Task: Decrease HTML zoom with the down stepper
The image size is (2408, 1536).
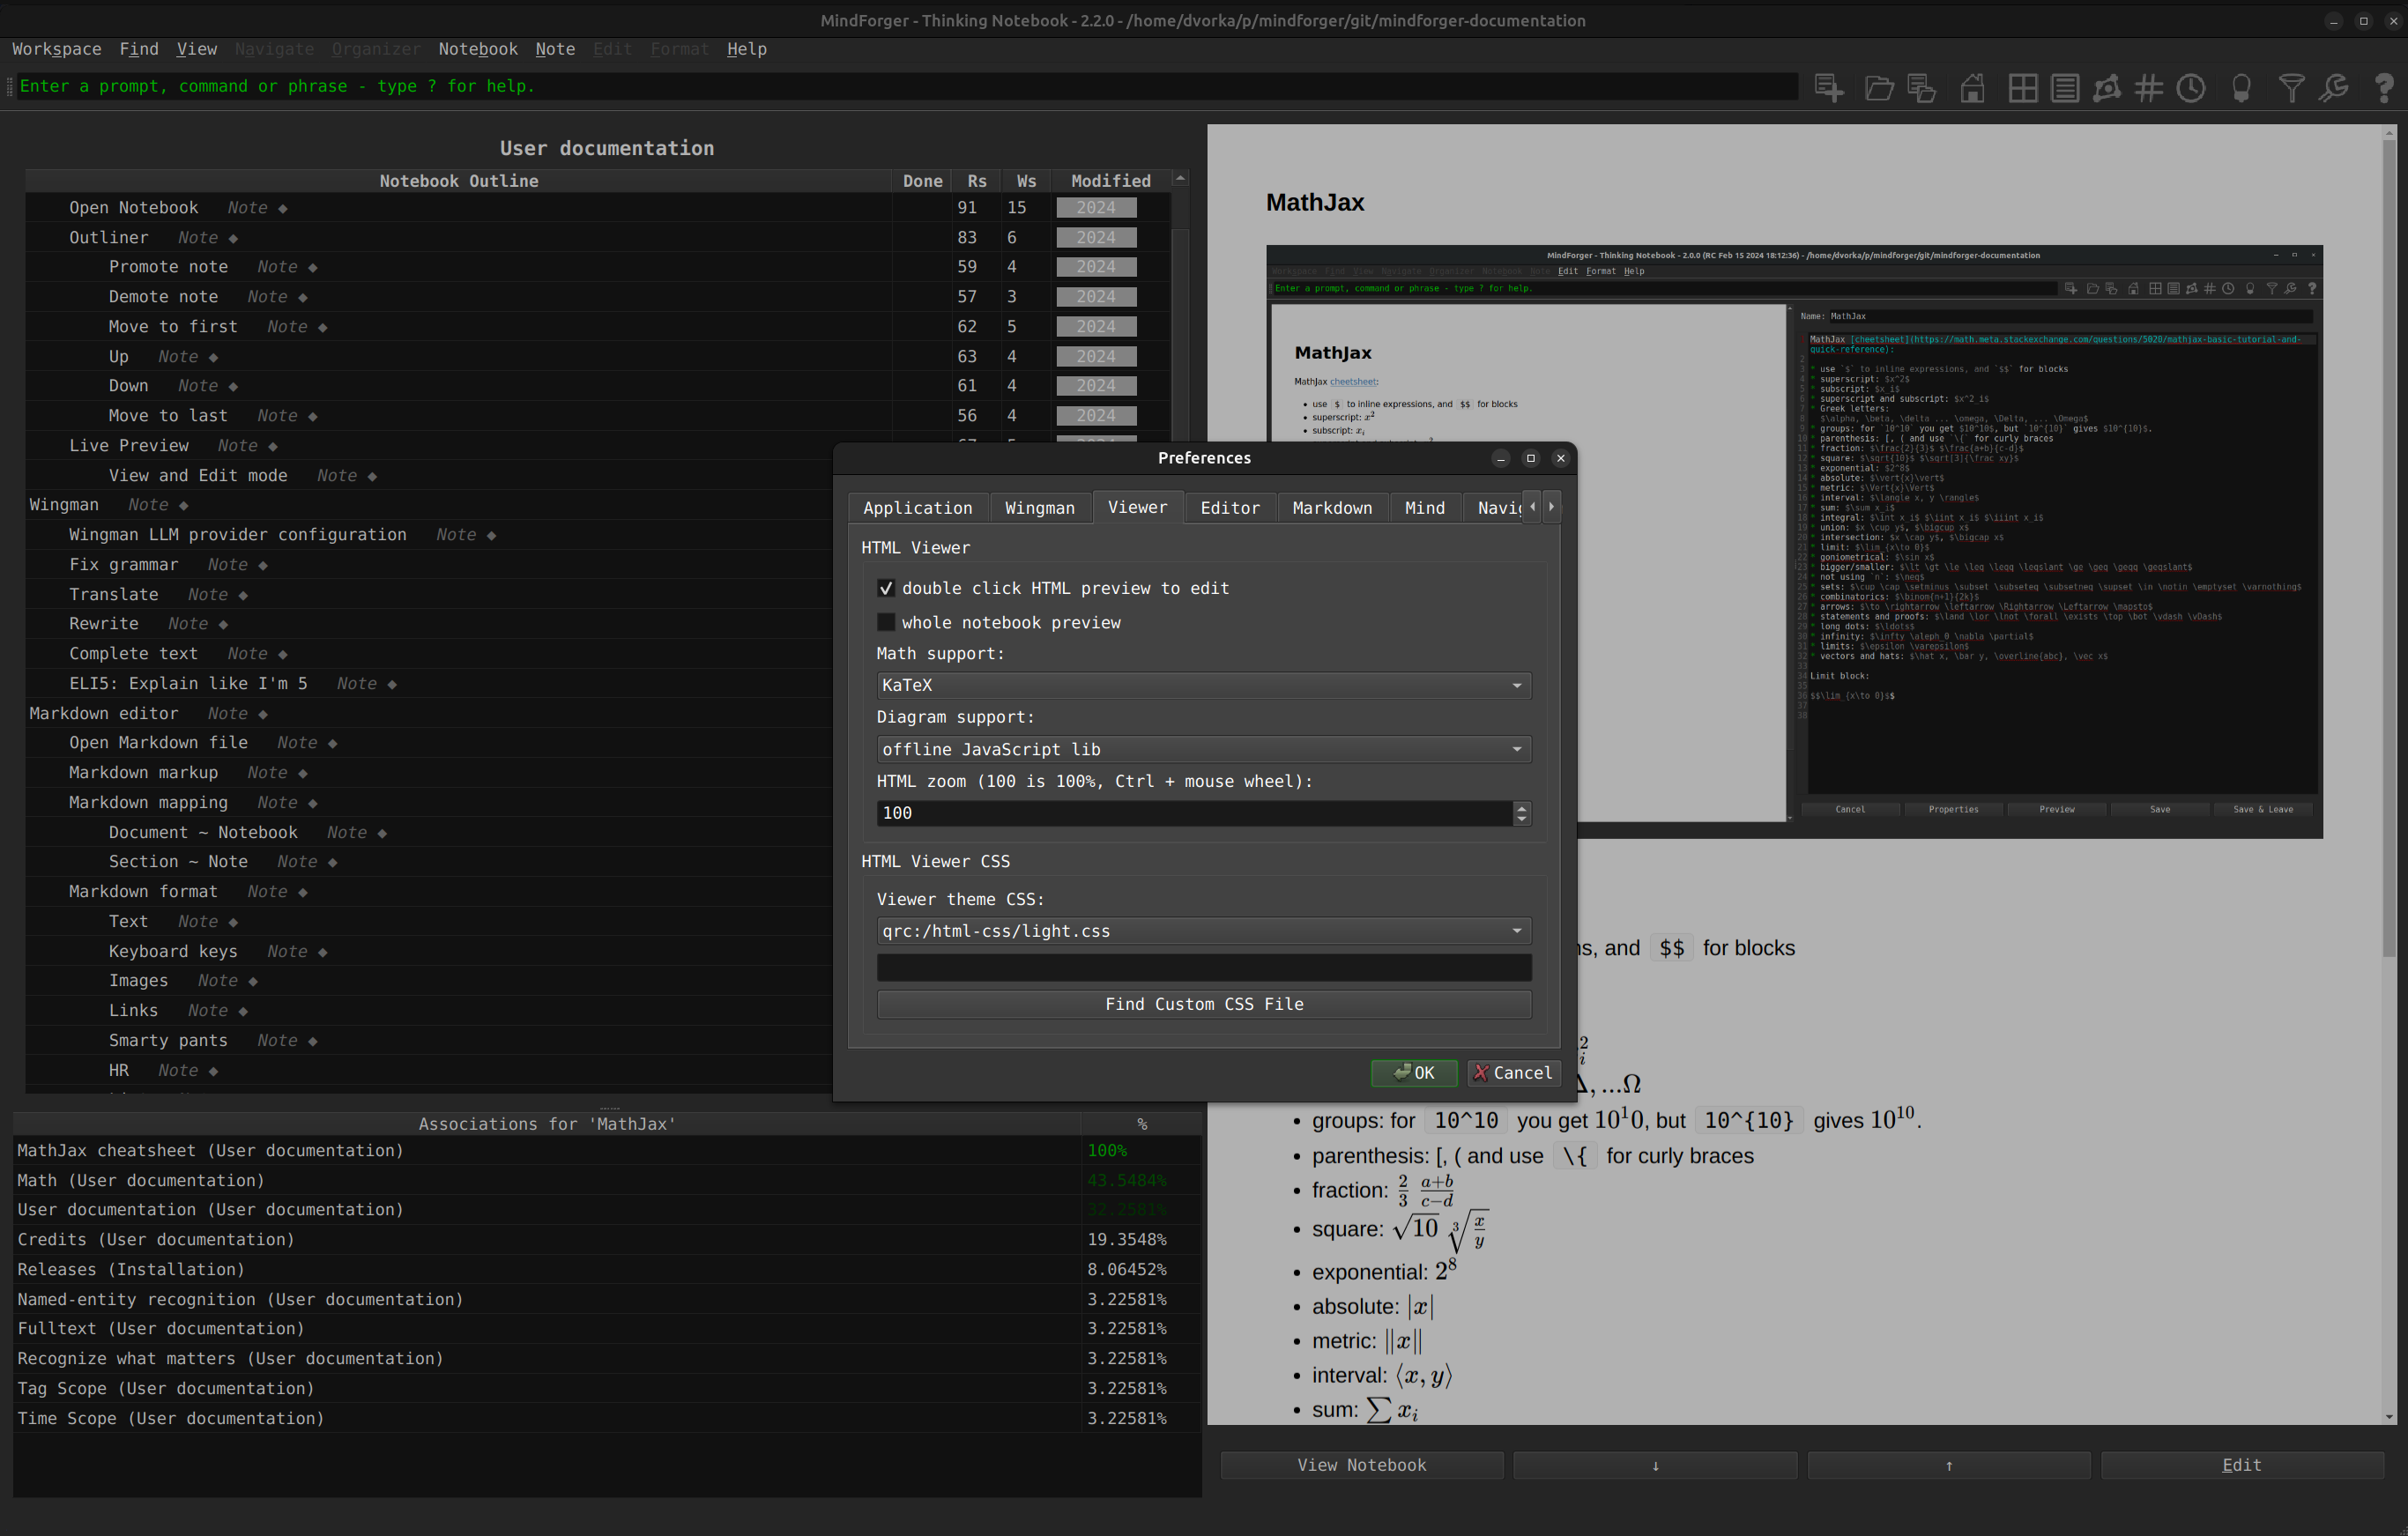Action: 1521,819
